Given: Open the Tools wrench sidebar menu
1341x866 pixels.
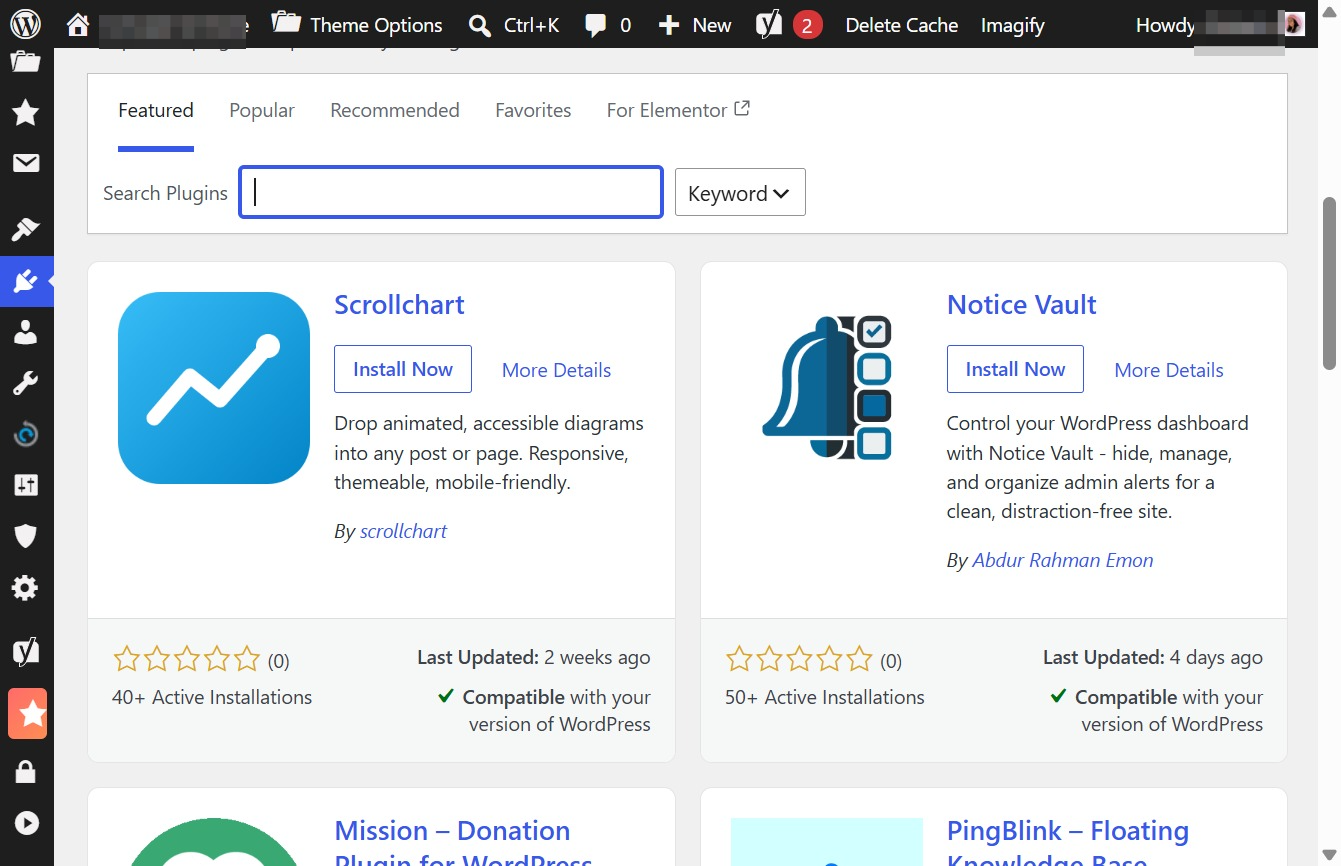Looking at the screenshot, I should [x=25, y=383].
